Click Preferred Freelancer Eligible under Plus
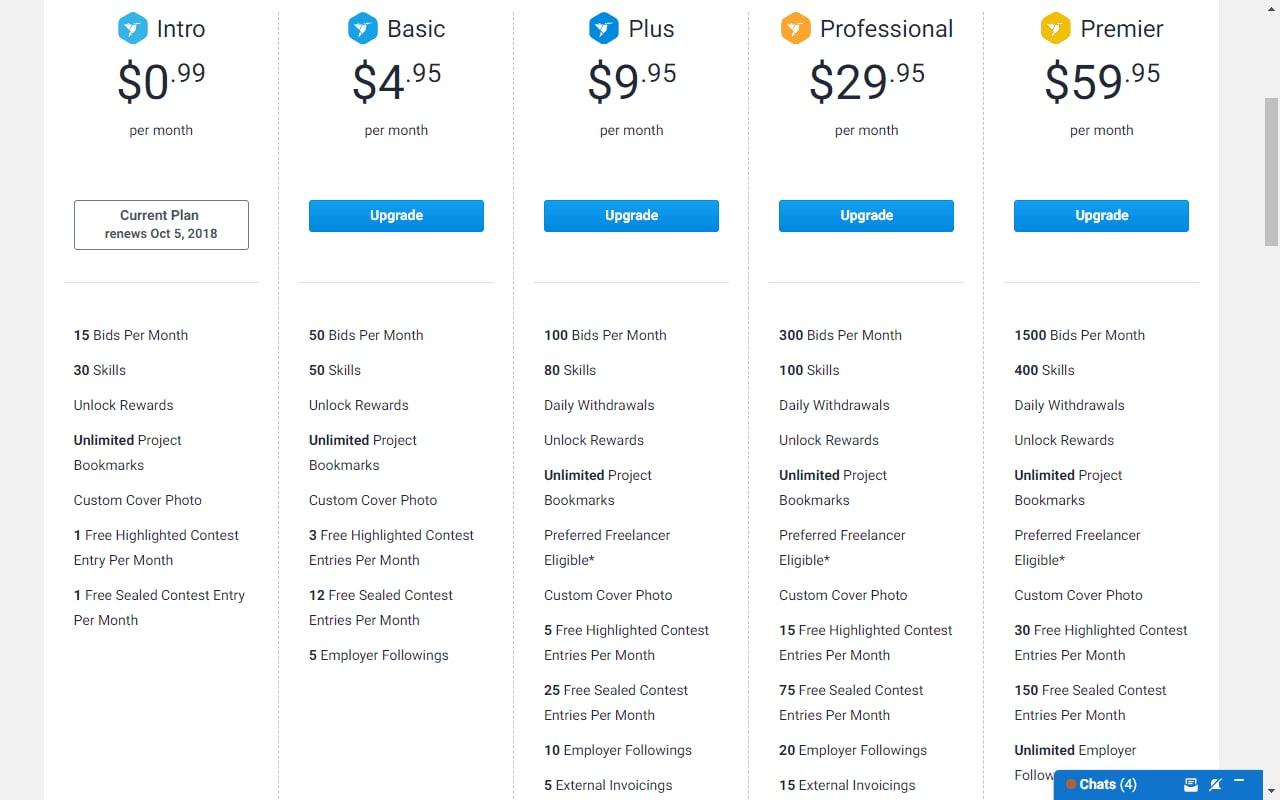This screenshot has height=800, width=1280. [x=607, y=547]
